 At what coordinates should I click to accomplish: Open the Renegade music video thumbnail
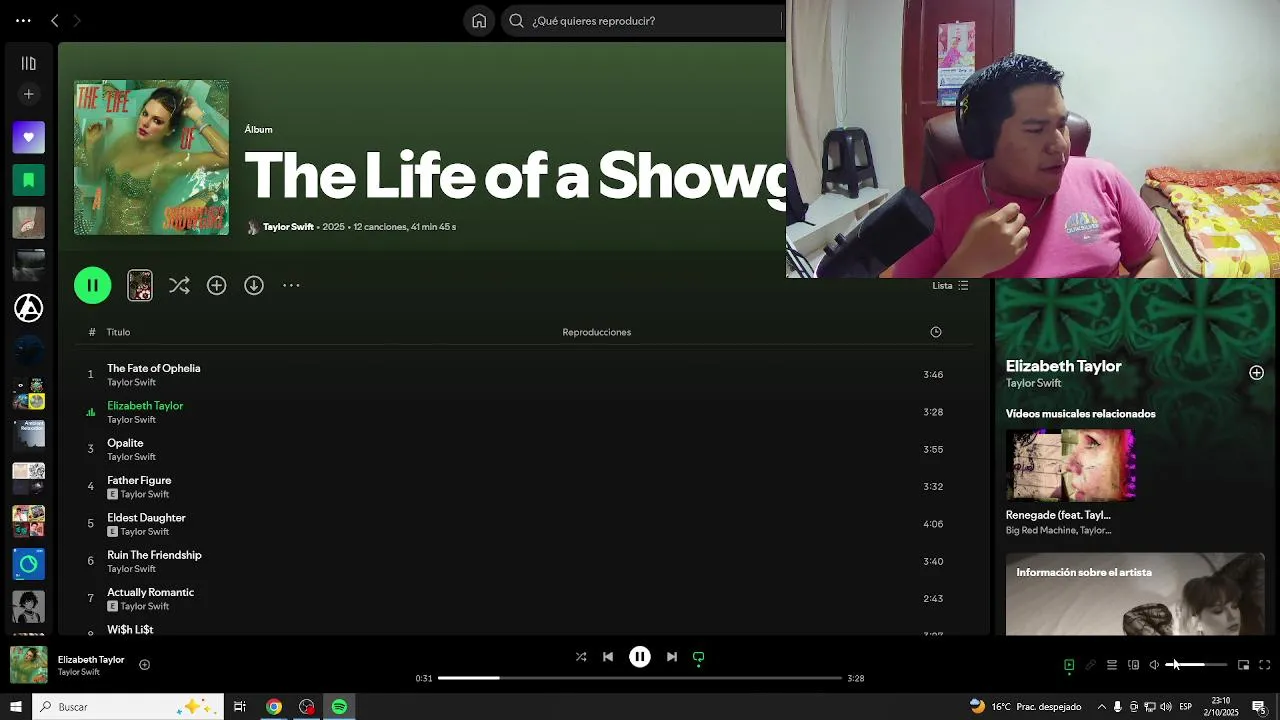pyautogui.click(x=1070, y=465)
